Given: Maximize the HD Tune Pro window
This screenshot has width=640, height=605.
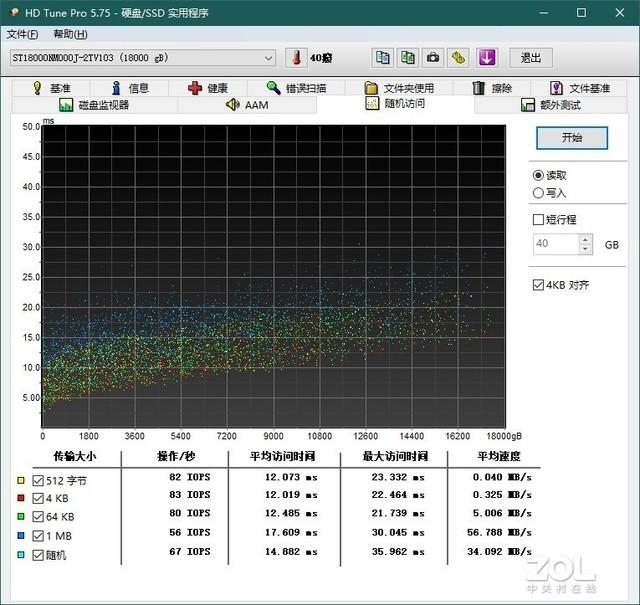Looking at the screenshot, I should click(581, 13).
